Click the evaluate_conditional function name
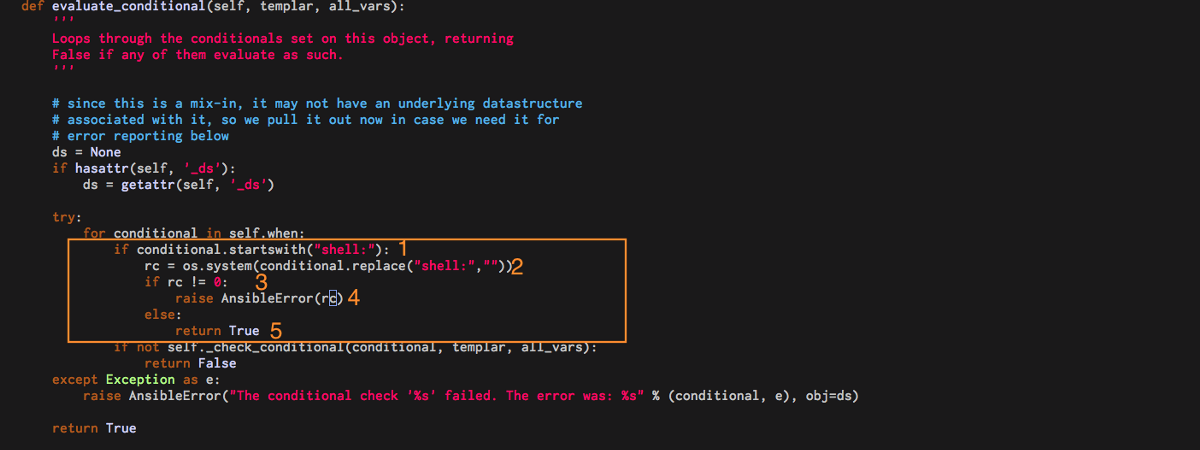This screenshot has height=450, width=1200. click(x=124, y=6)
